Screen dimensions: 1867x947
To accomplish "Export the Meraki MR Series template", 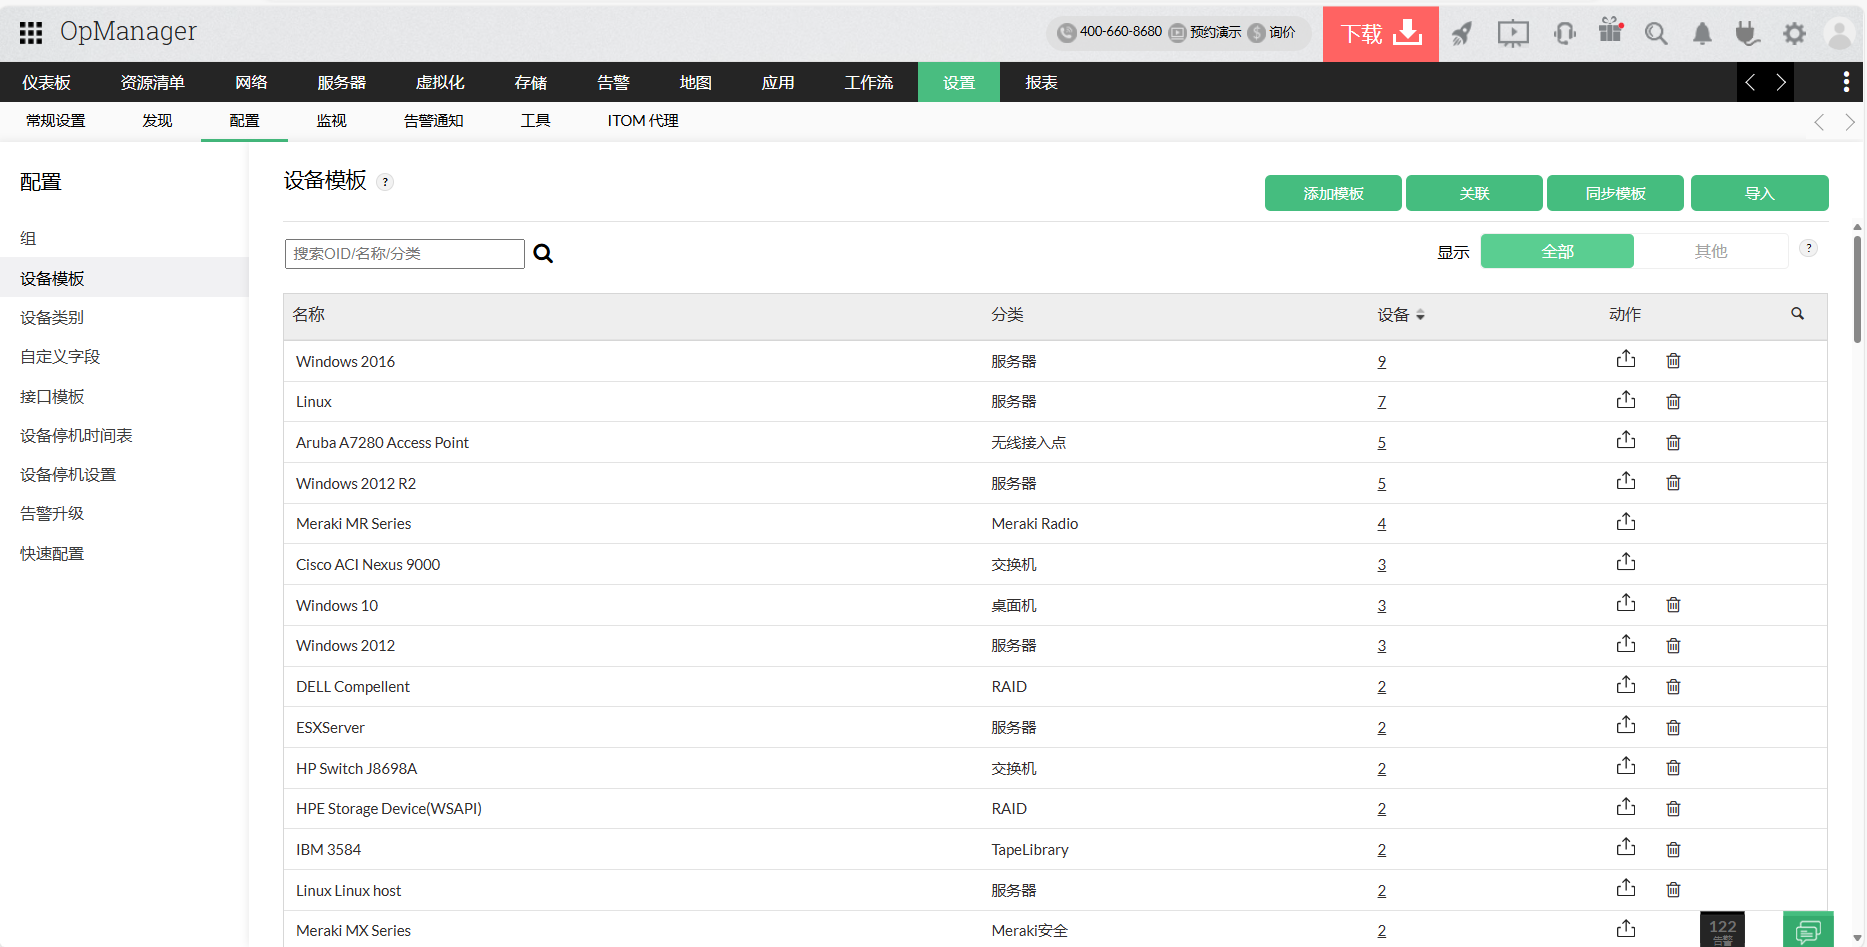I will click(1626, 522).
